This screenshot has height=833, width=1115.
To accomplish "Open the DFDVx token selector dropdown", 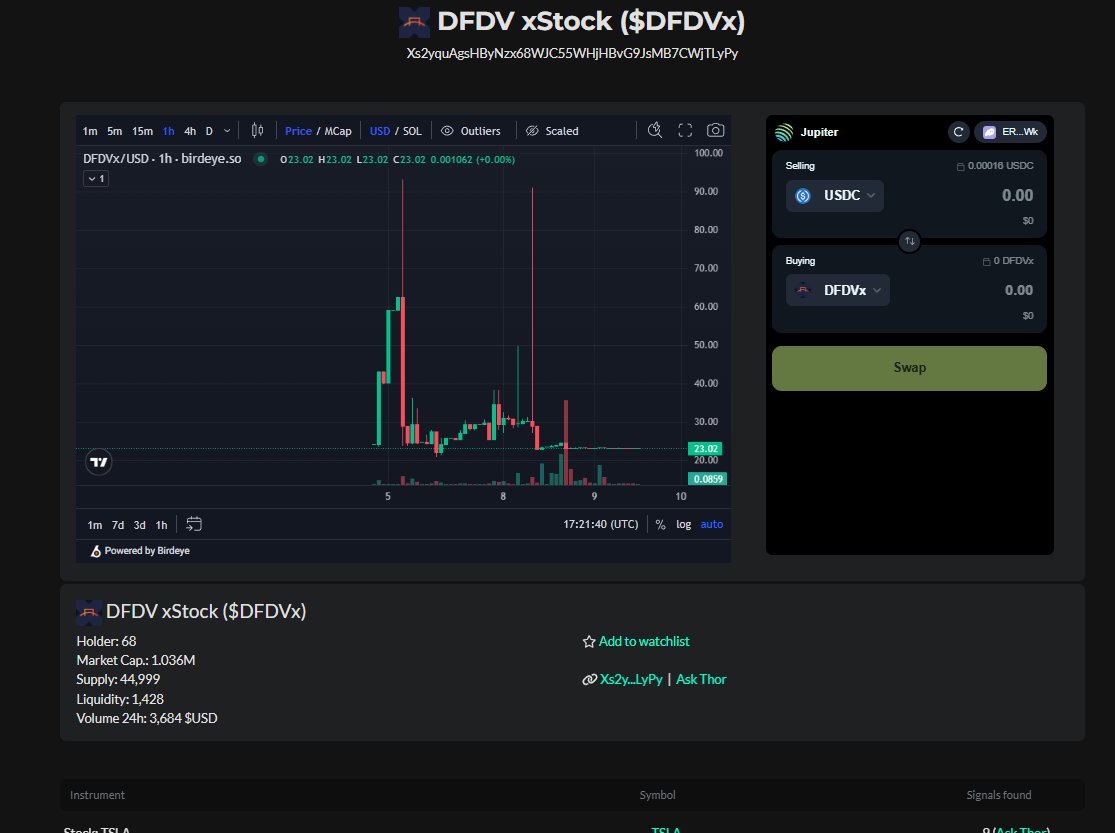I will click(838, 289).
